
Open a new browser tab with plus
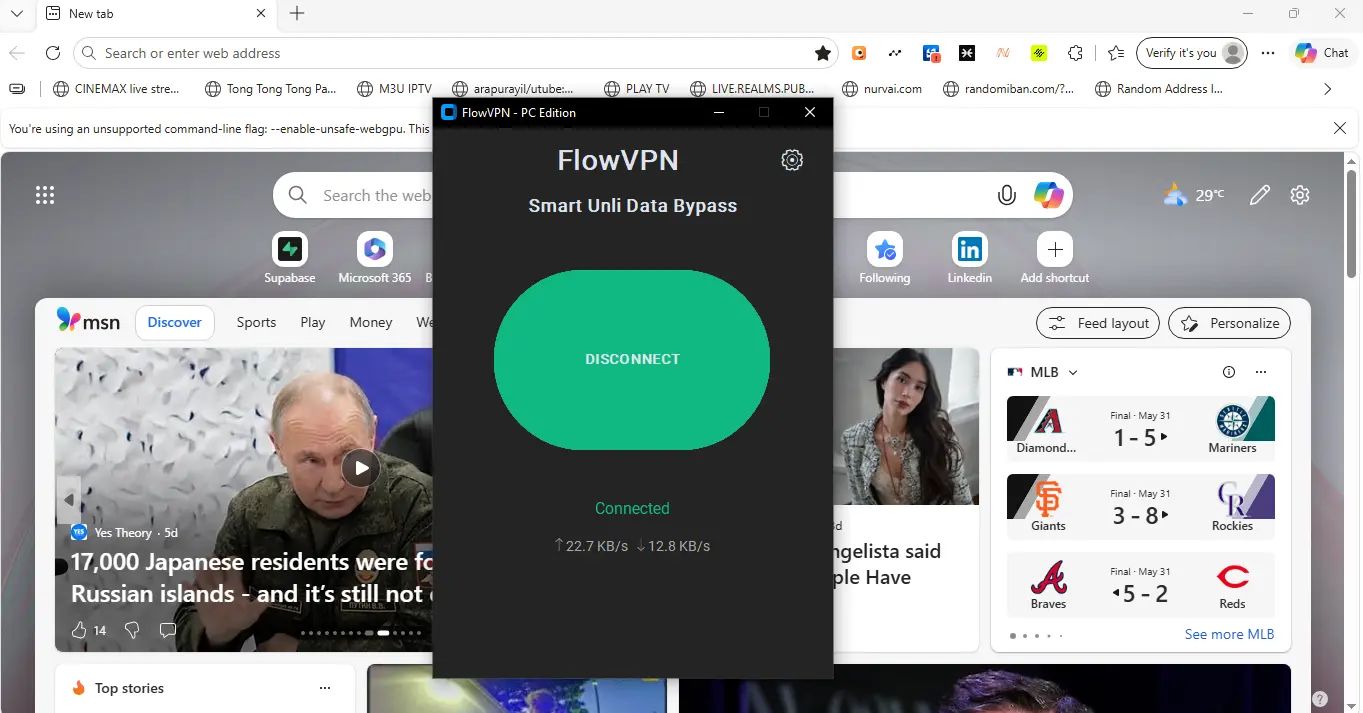click(x=297, y=13)
